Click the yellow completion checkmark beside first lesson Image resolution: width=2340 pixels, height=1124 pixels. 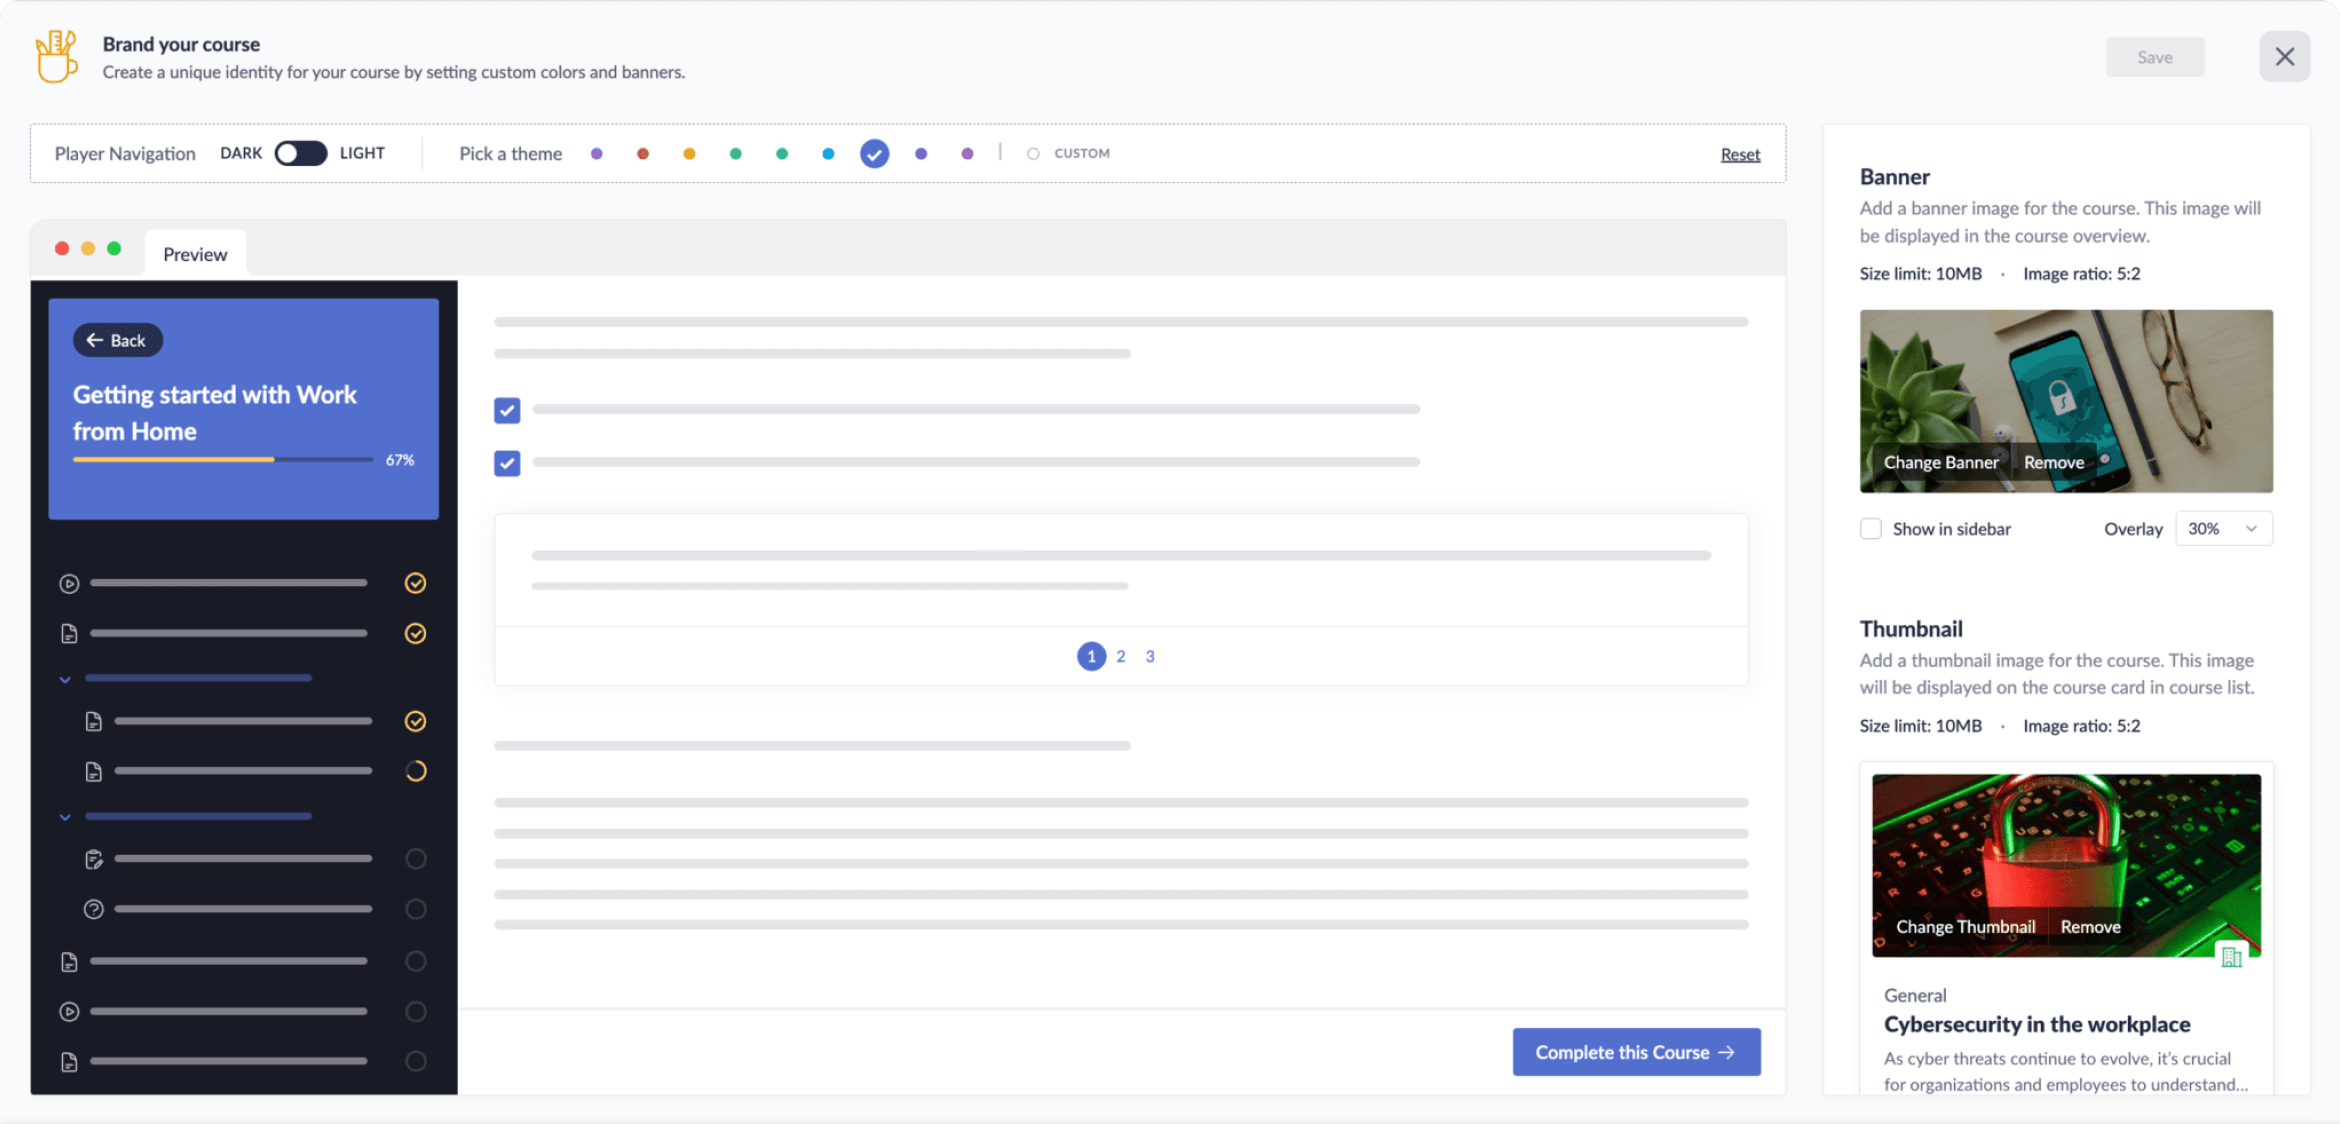point(416,583)
